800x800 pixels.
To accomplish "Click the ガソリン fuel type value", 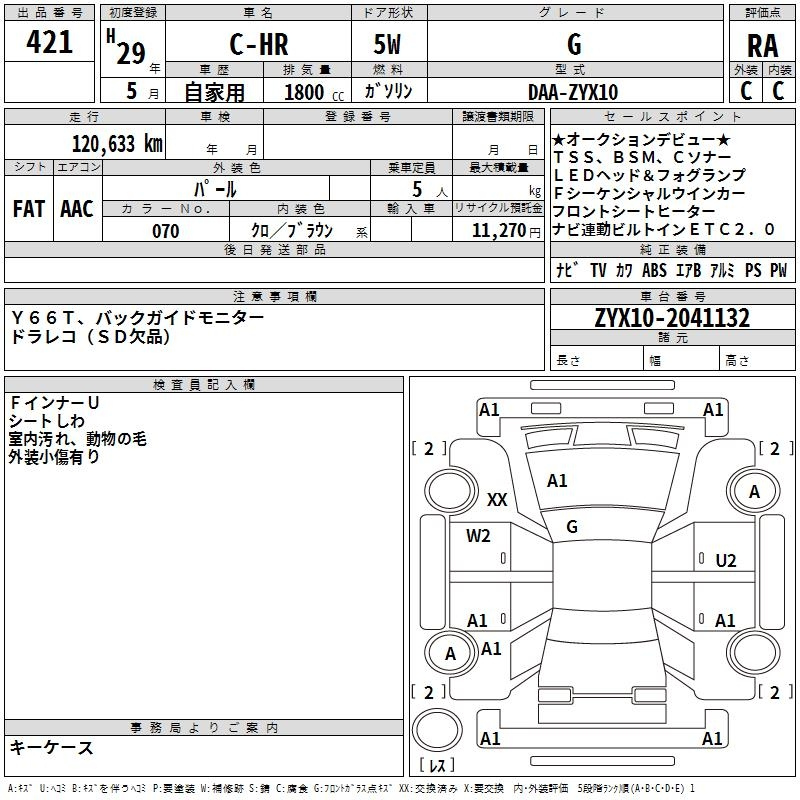I will point(388,91).
